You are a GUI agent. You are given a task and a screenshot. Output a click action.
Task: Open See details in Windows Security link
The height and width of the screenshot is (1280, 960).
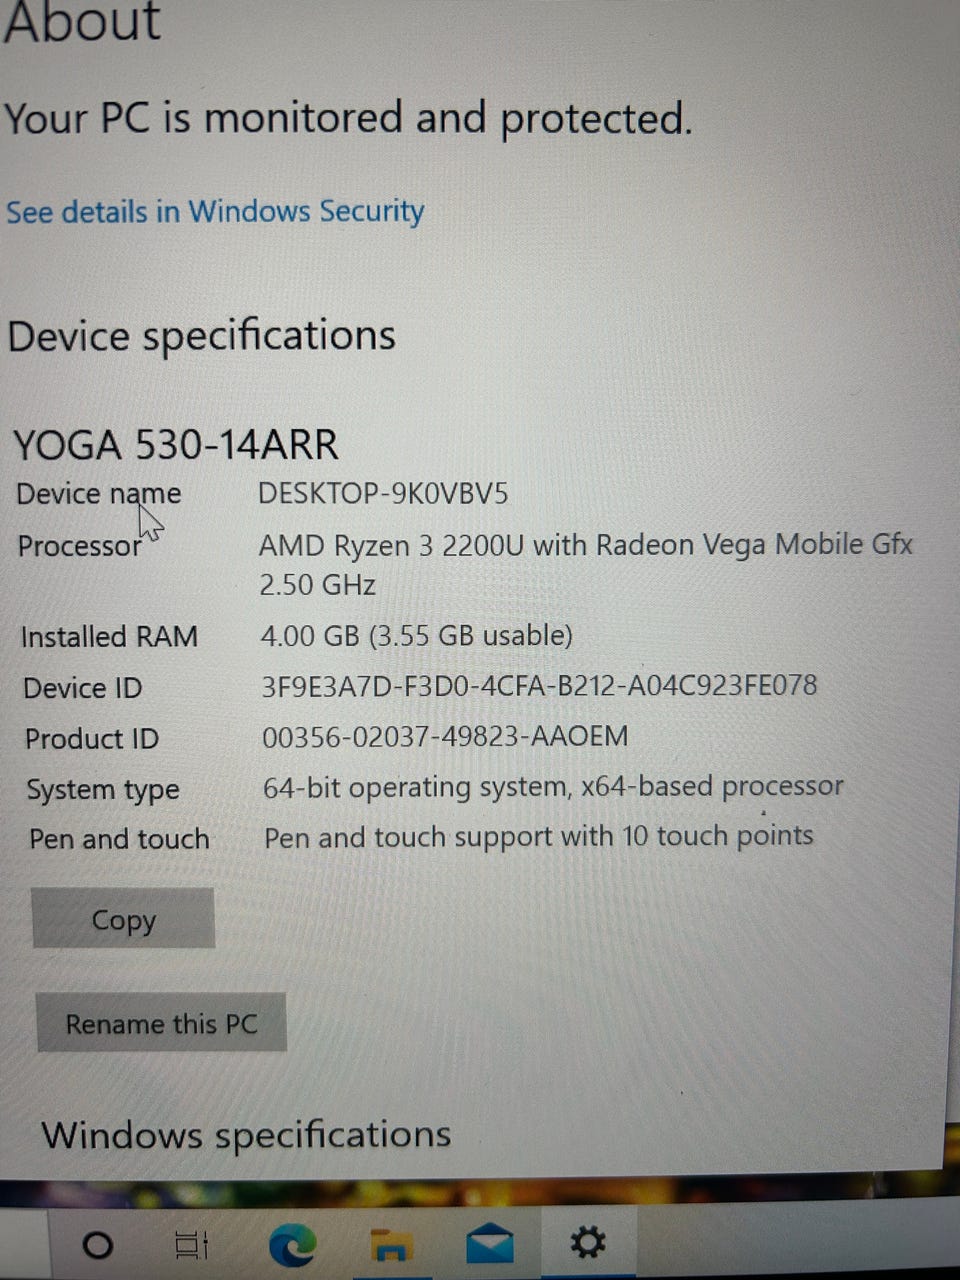pos(215,212)
